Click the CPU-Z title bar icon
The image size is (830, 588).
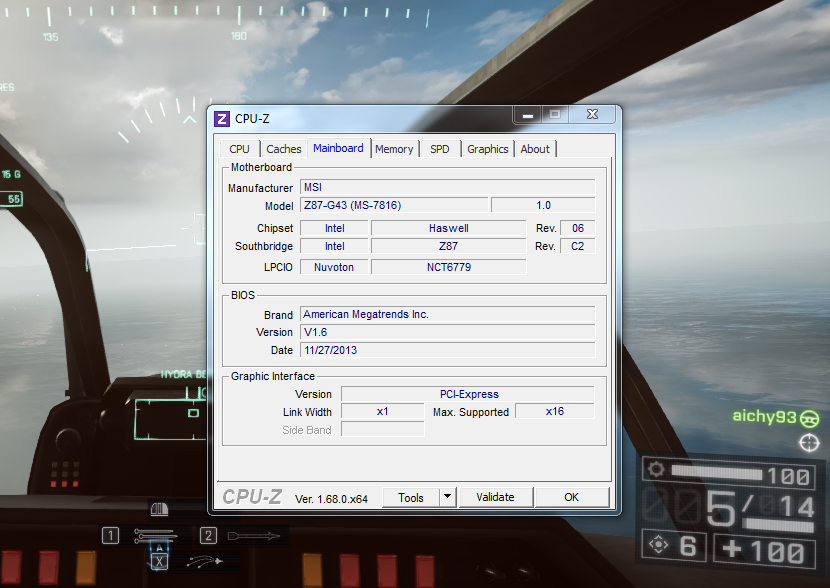pos(222,119)
